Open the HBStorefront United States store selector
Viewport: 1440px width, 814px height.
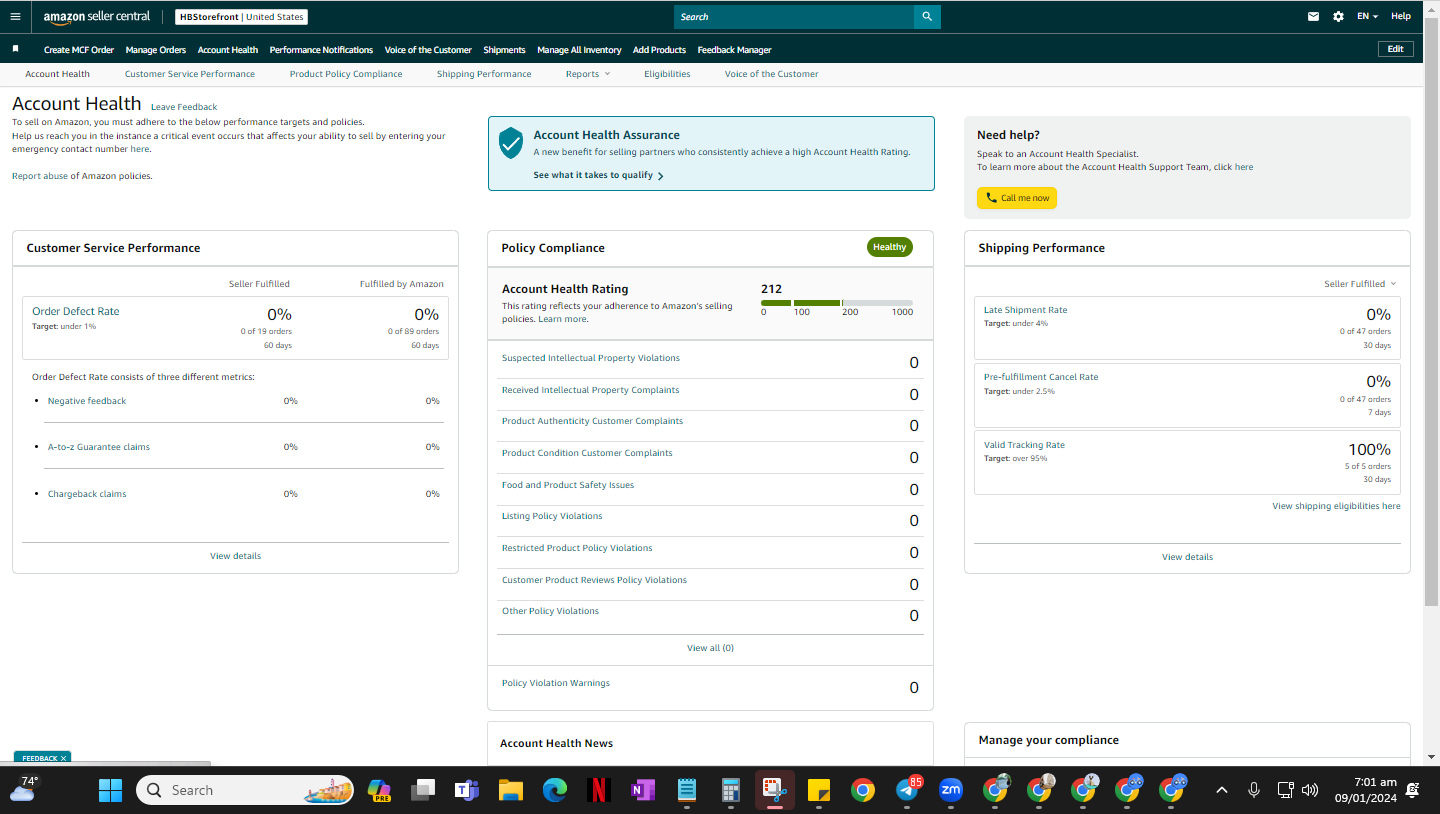pyautogui.click(x=241, y=17)
